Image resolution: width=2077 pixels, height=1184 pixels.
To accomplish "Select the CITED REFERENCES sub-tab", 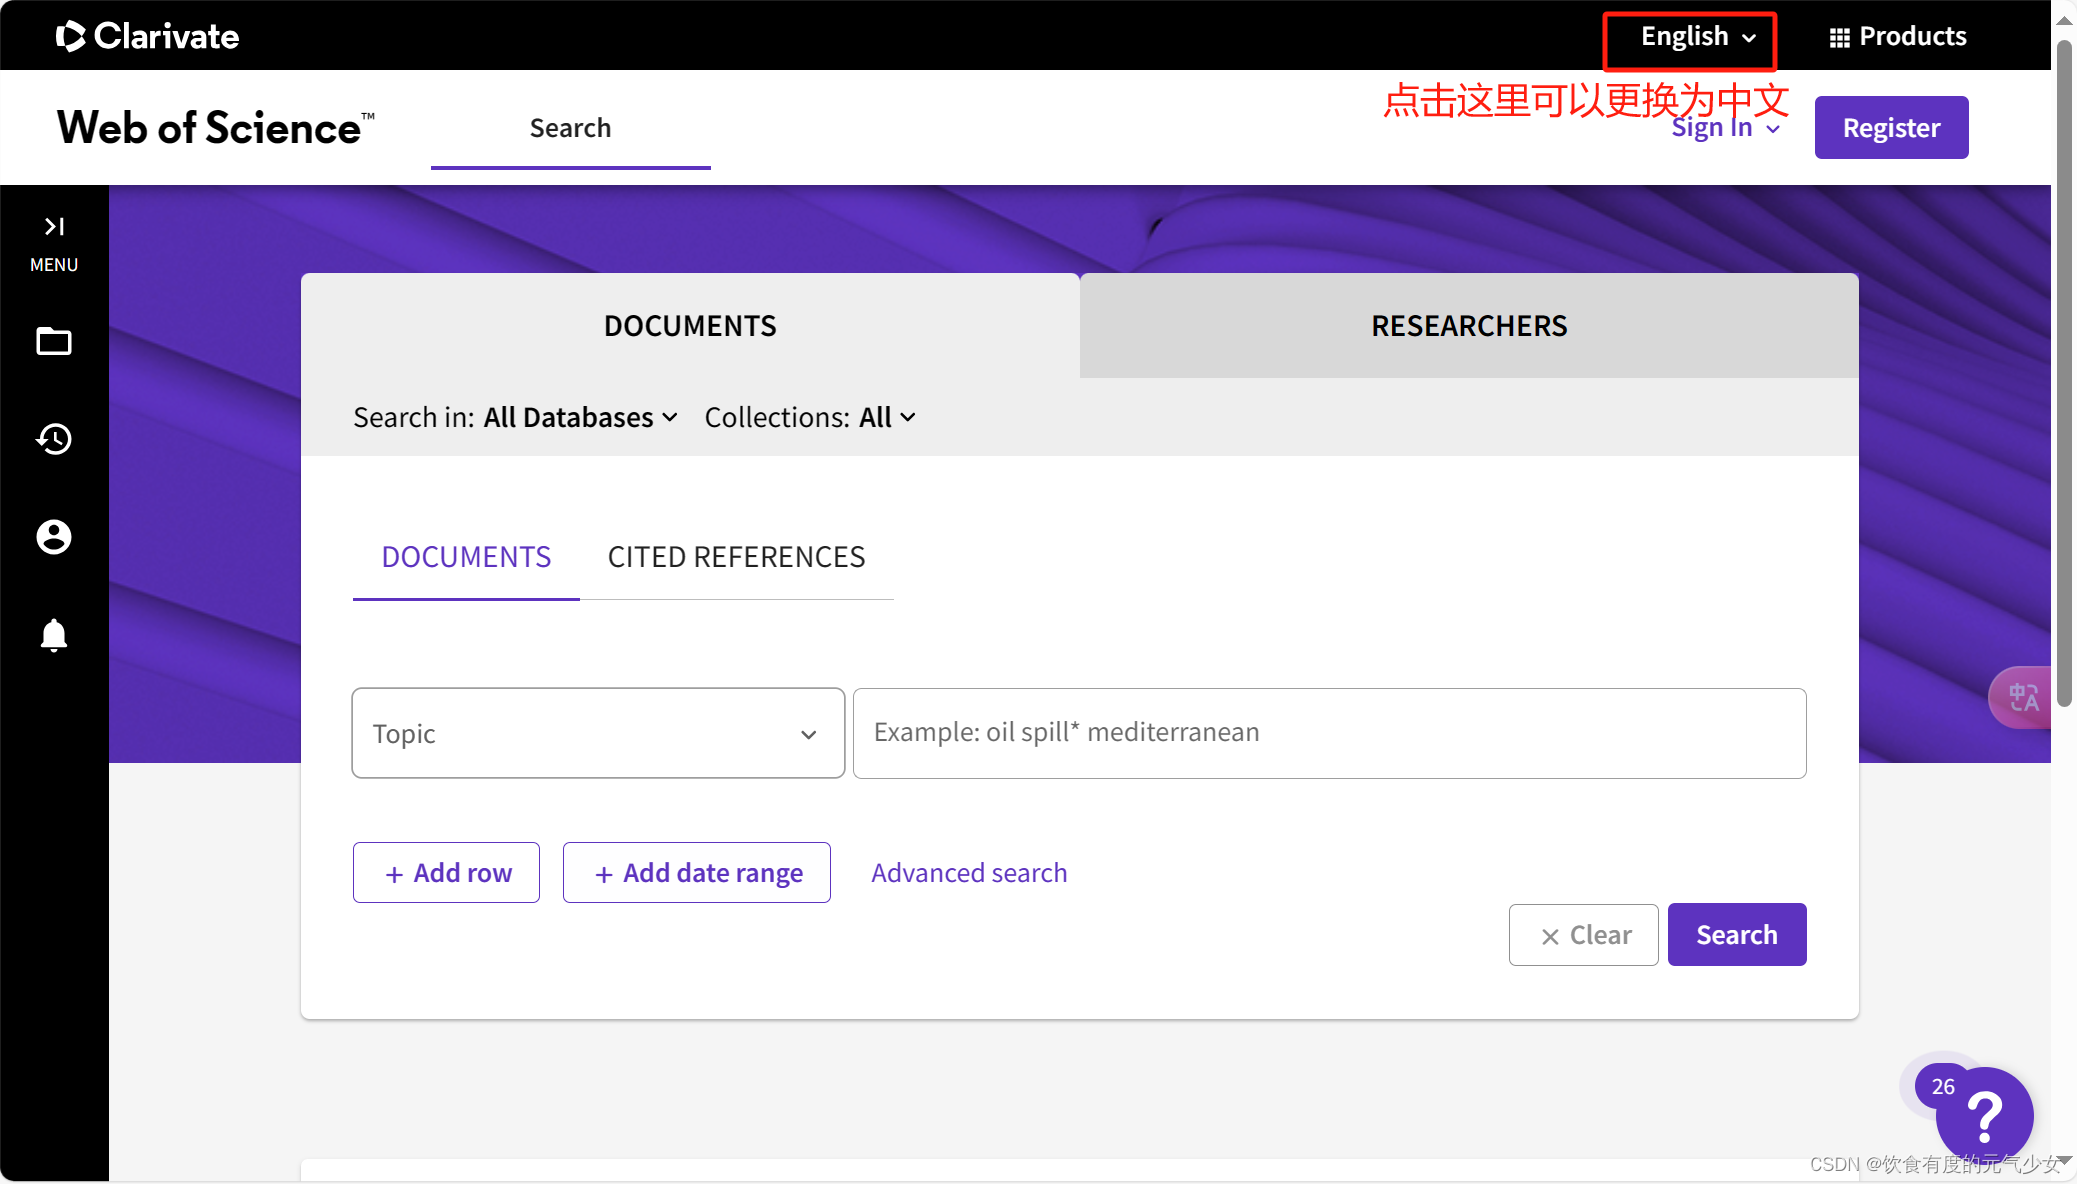I will tap(737, 557).
